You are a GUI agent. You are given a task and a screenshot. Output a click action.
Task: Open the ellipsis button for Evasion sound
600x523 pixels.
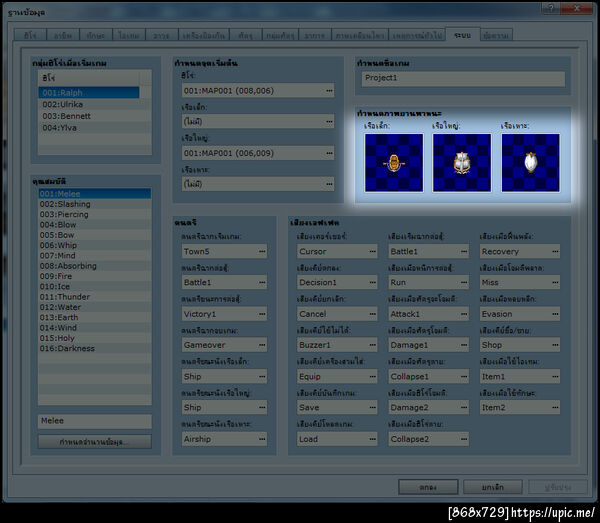(x=555, y=314)
